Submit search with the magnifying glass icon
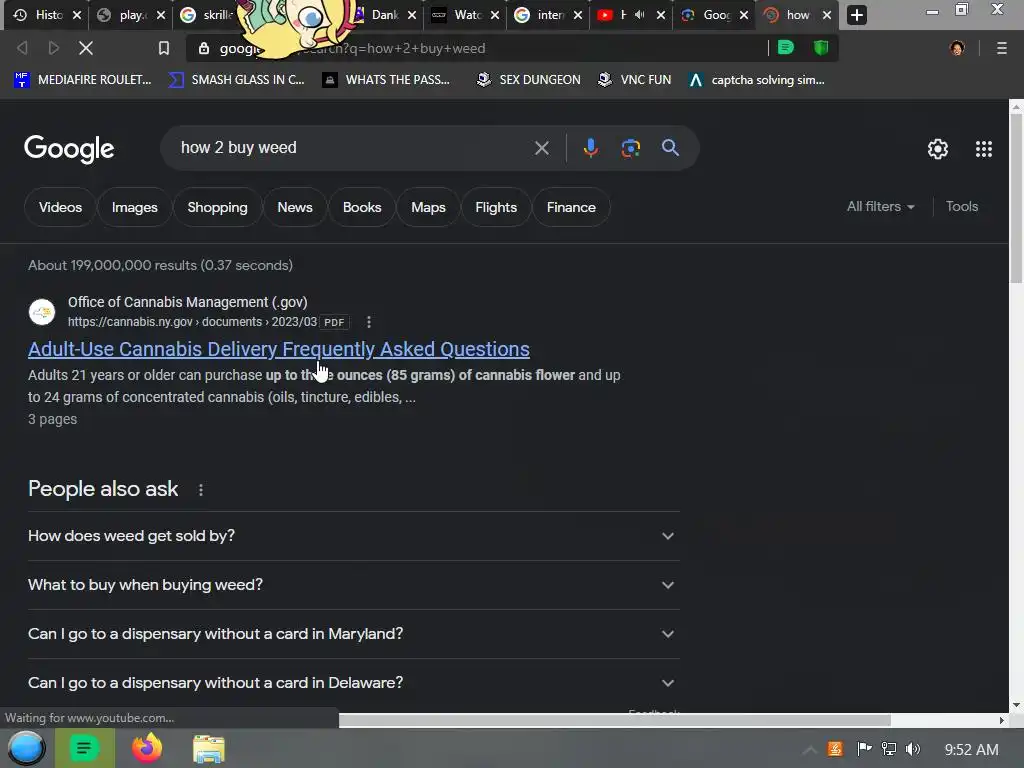 click(x=670, y=148)
